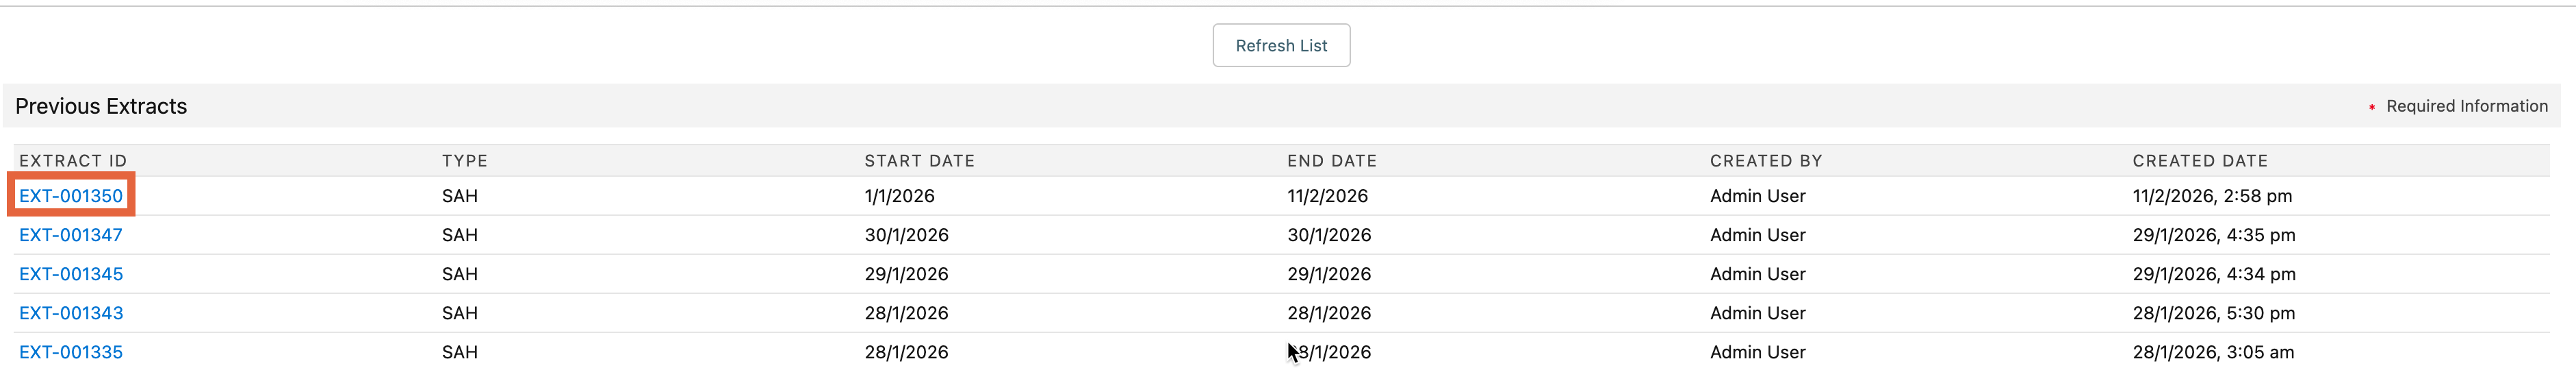Open extract EXT-001350
This screenshot has height=370, width=2576.
71,196
